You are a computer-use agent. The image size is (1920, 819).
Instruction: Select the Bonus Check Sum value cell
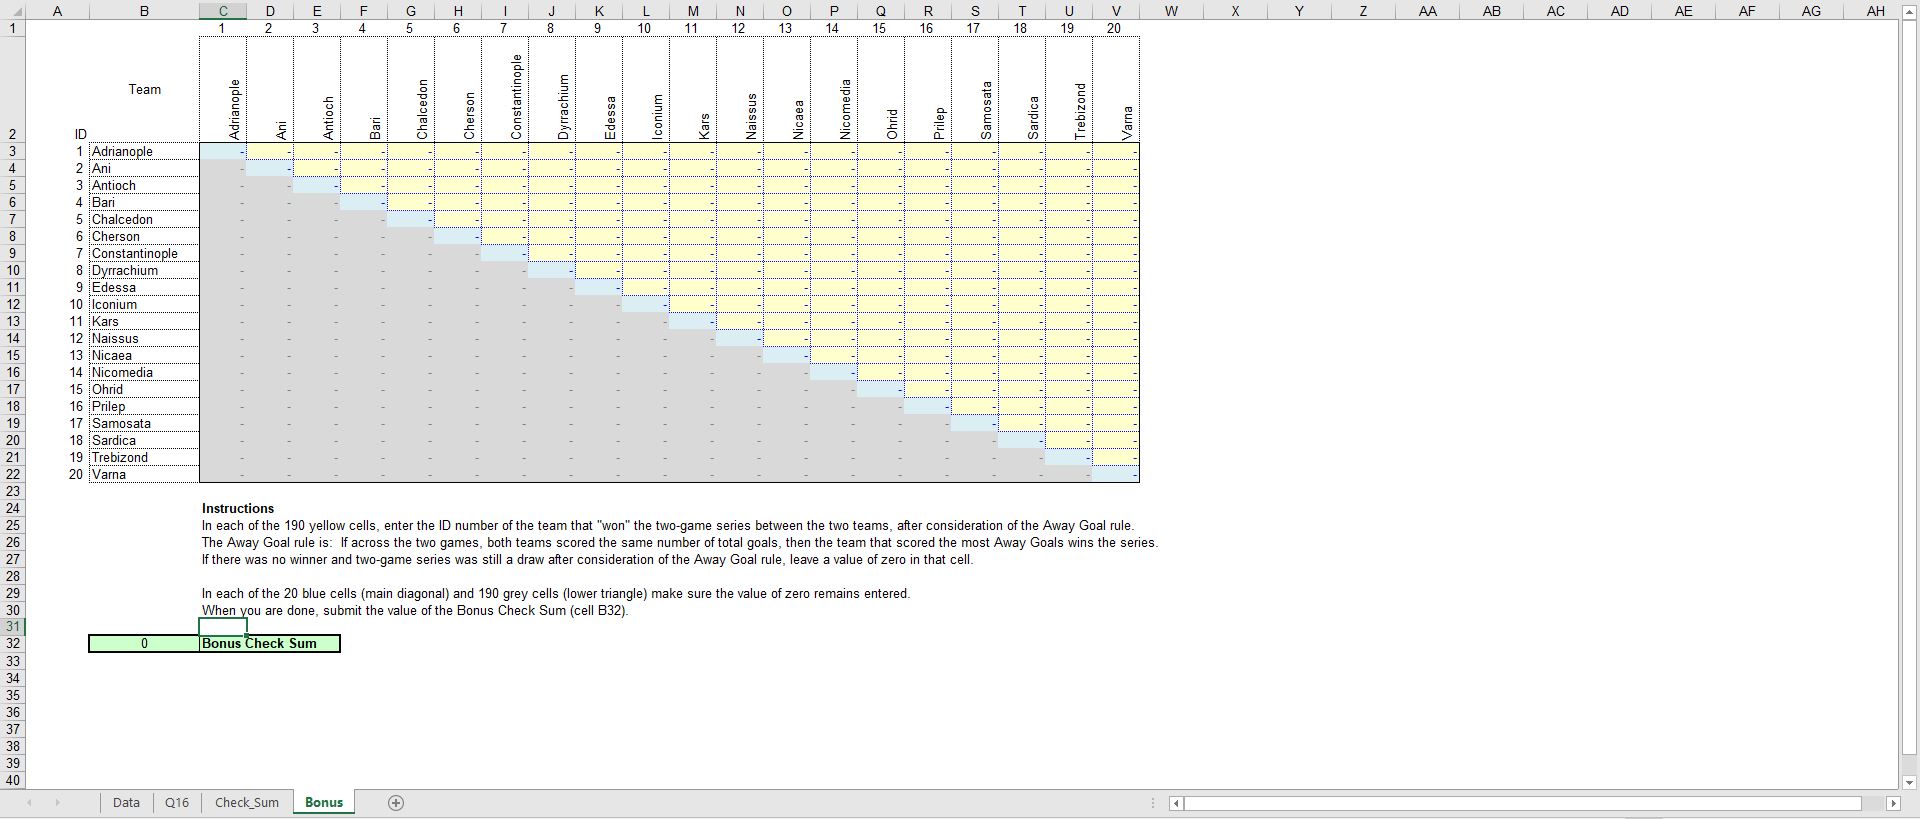pos(144,644)
